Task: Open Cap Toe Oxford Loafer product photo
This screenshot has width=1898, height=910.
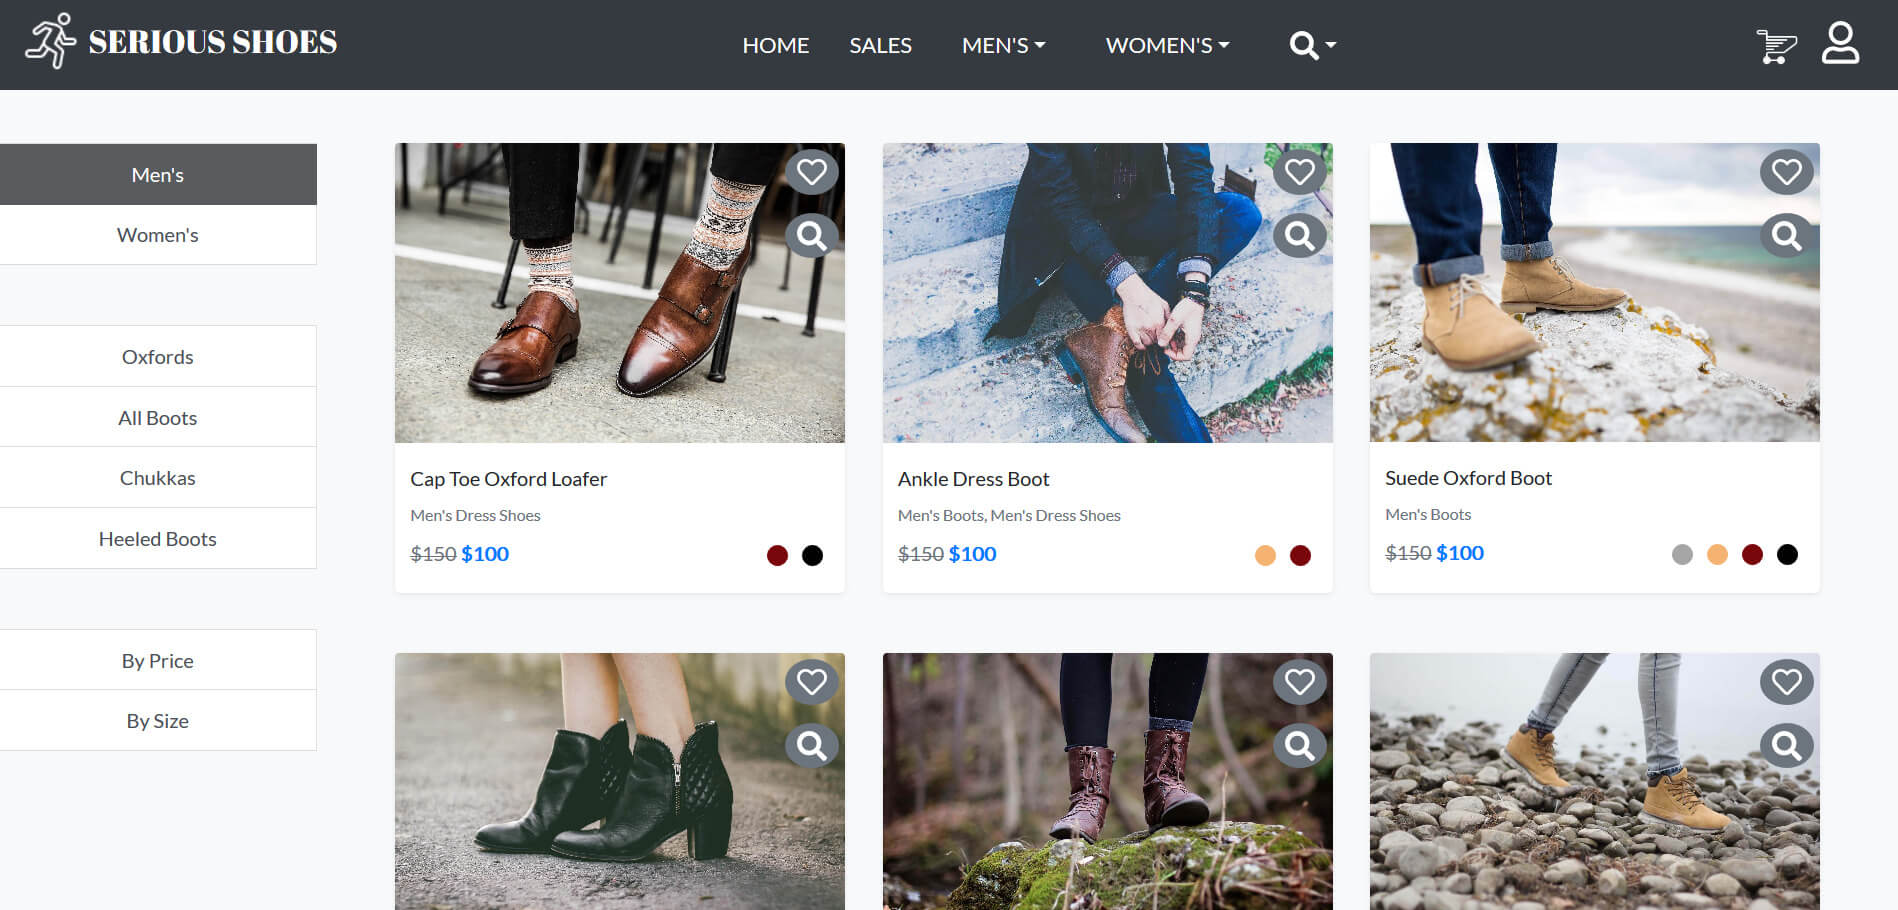Action: pyautogui.click(x=620, y=293)
